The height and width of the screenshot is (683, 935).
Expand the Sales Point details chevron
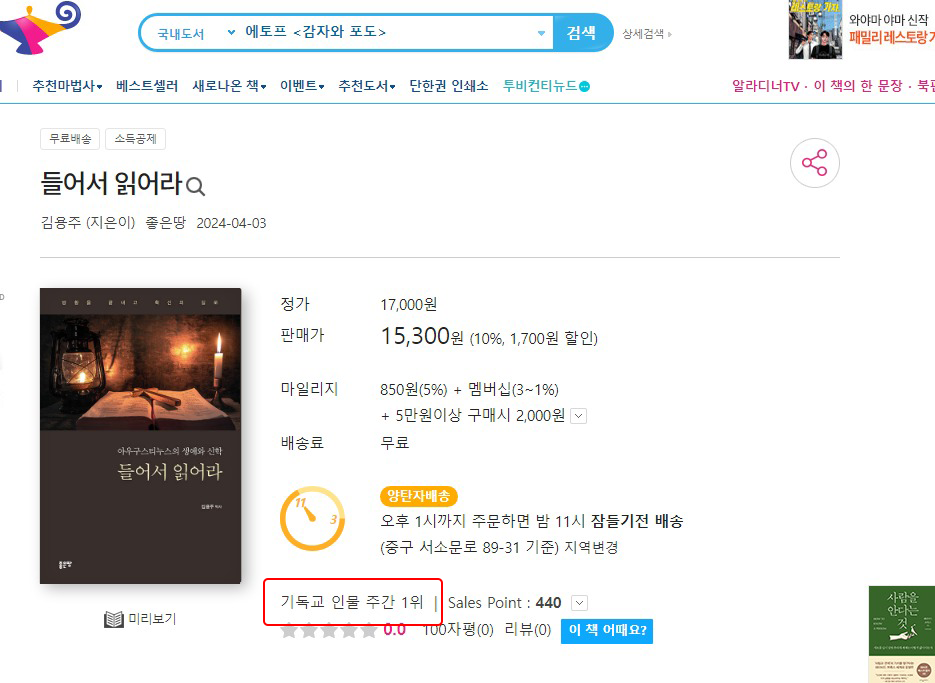pos(579,603)
